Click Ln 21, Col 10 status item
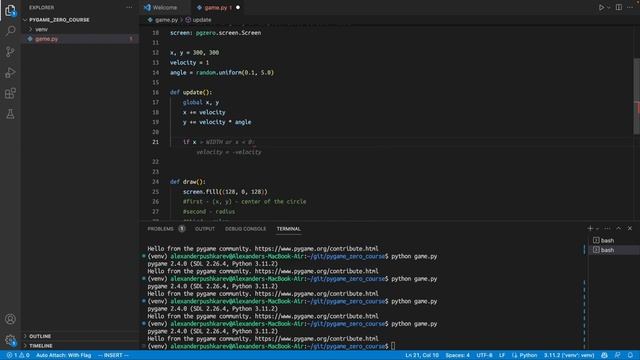This screenshot has width=640, height=360. (x=422, y=355)
